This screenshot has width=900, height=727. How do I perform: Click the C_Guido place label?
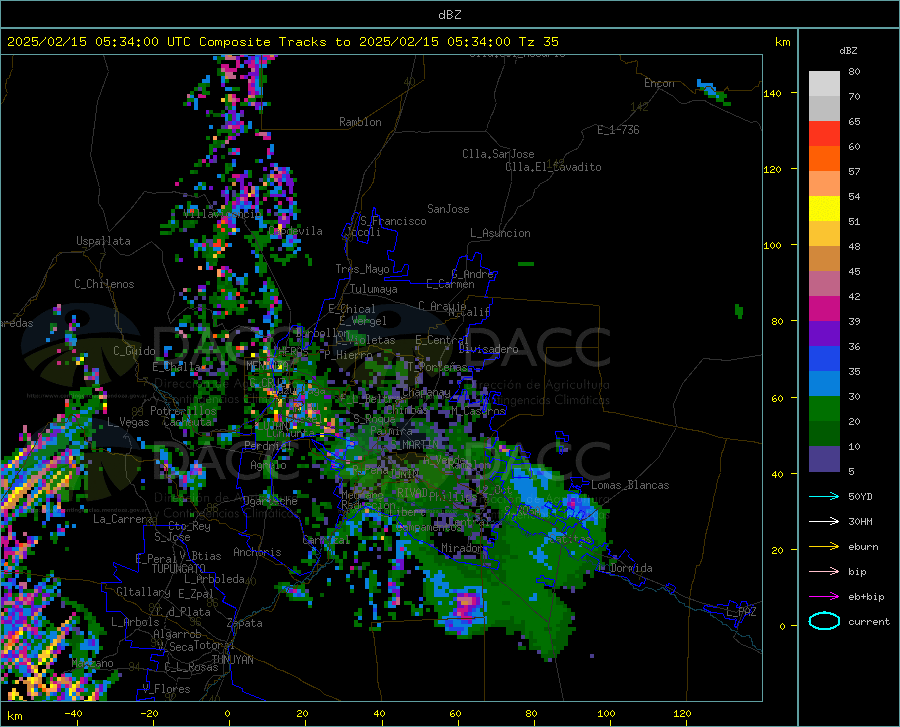pos(134,351)
